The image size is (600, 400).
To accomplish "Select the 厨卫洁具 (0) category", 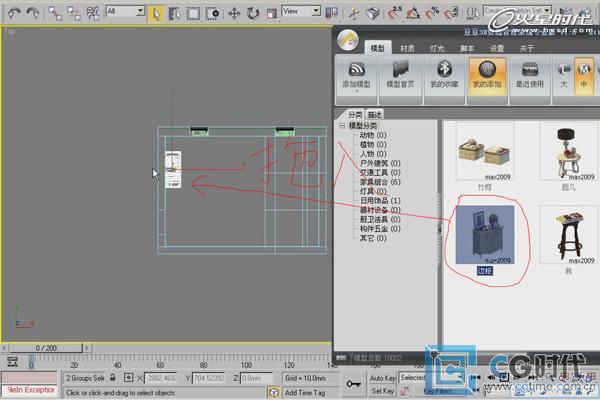I will click(380, 219).
